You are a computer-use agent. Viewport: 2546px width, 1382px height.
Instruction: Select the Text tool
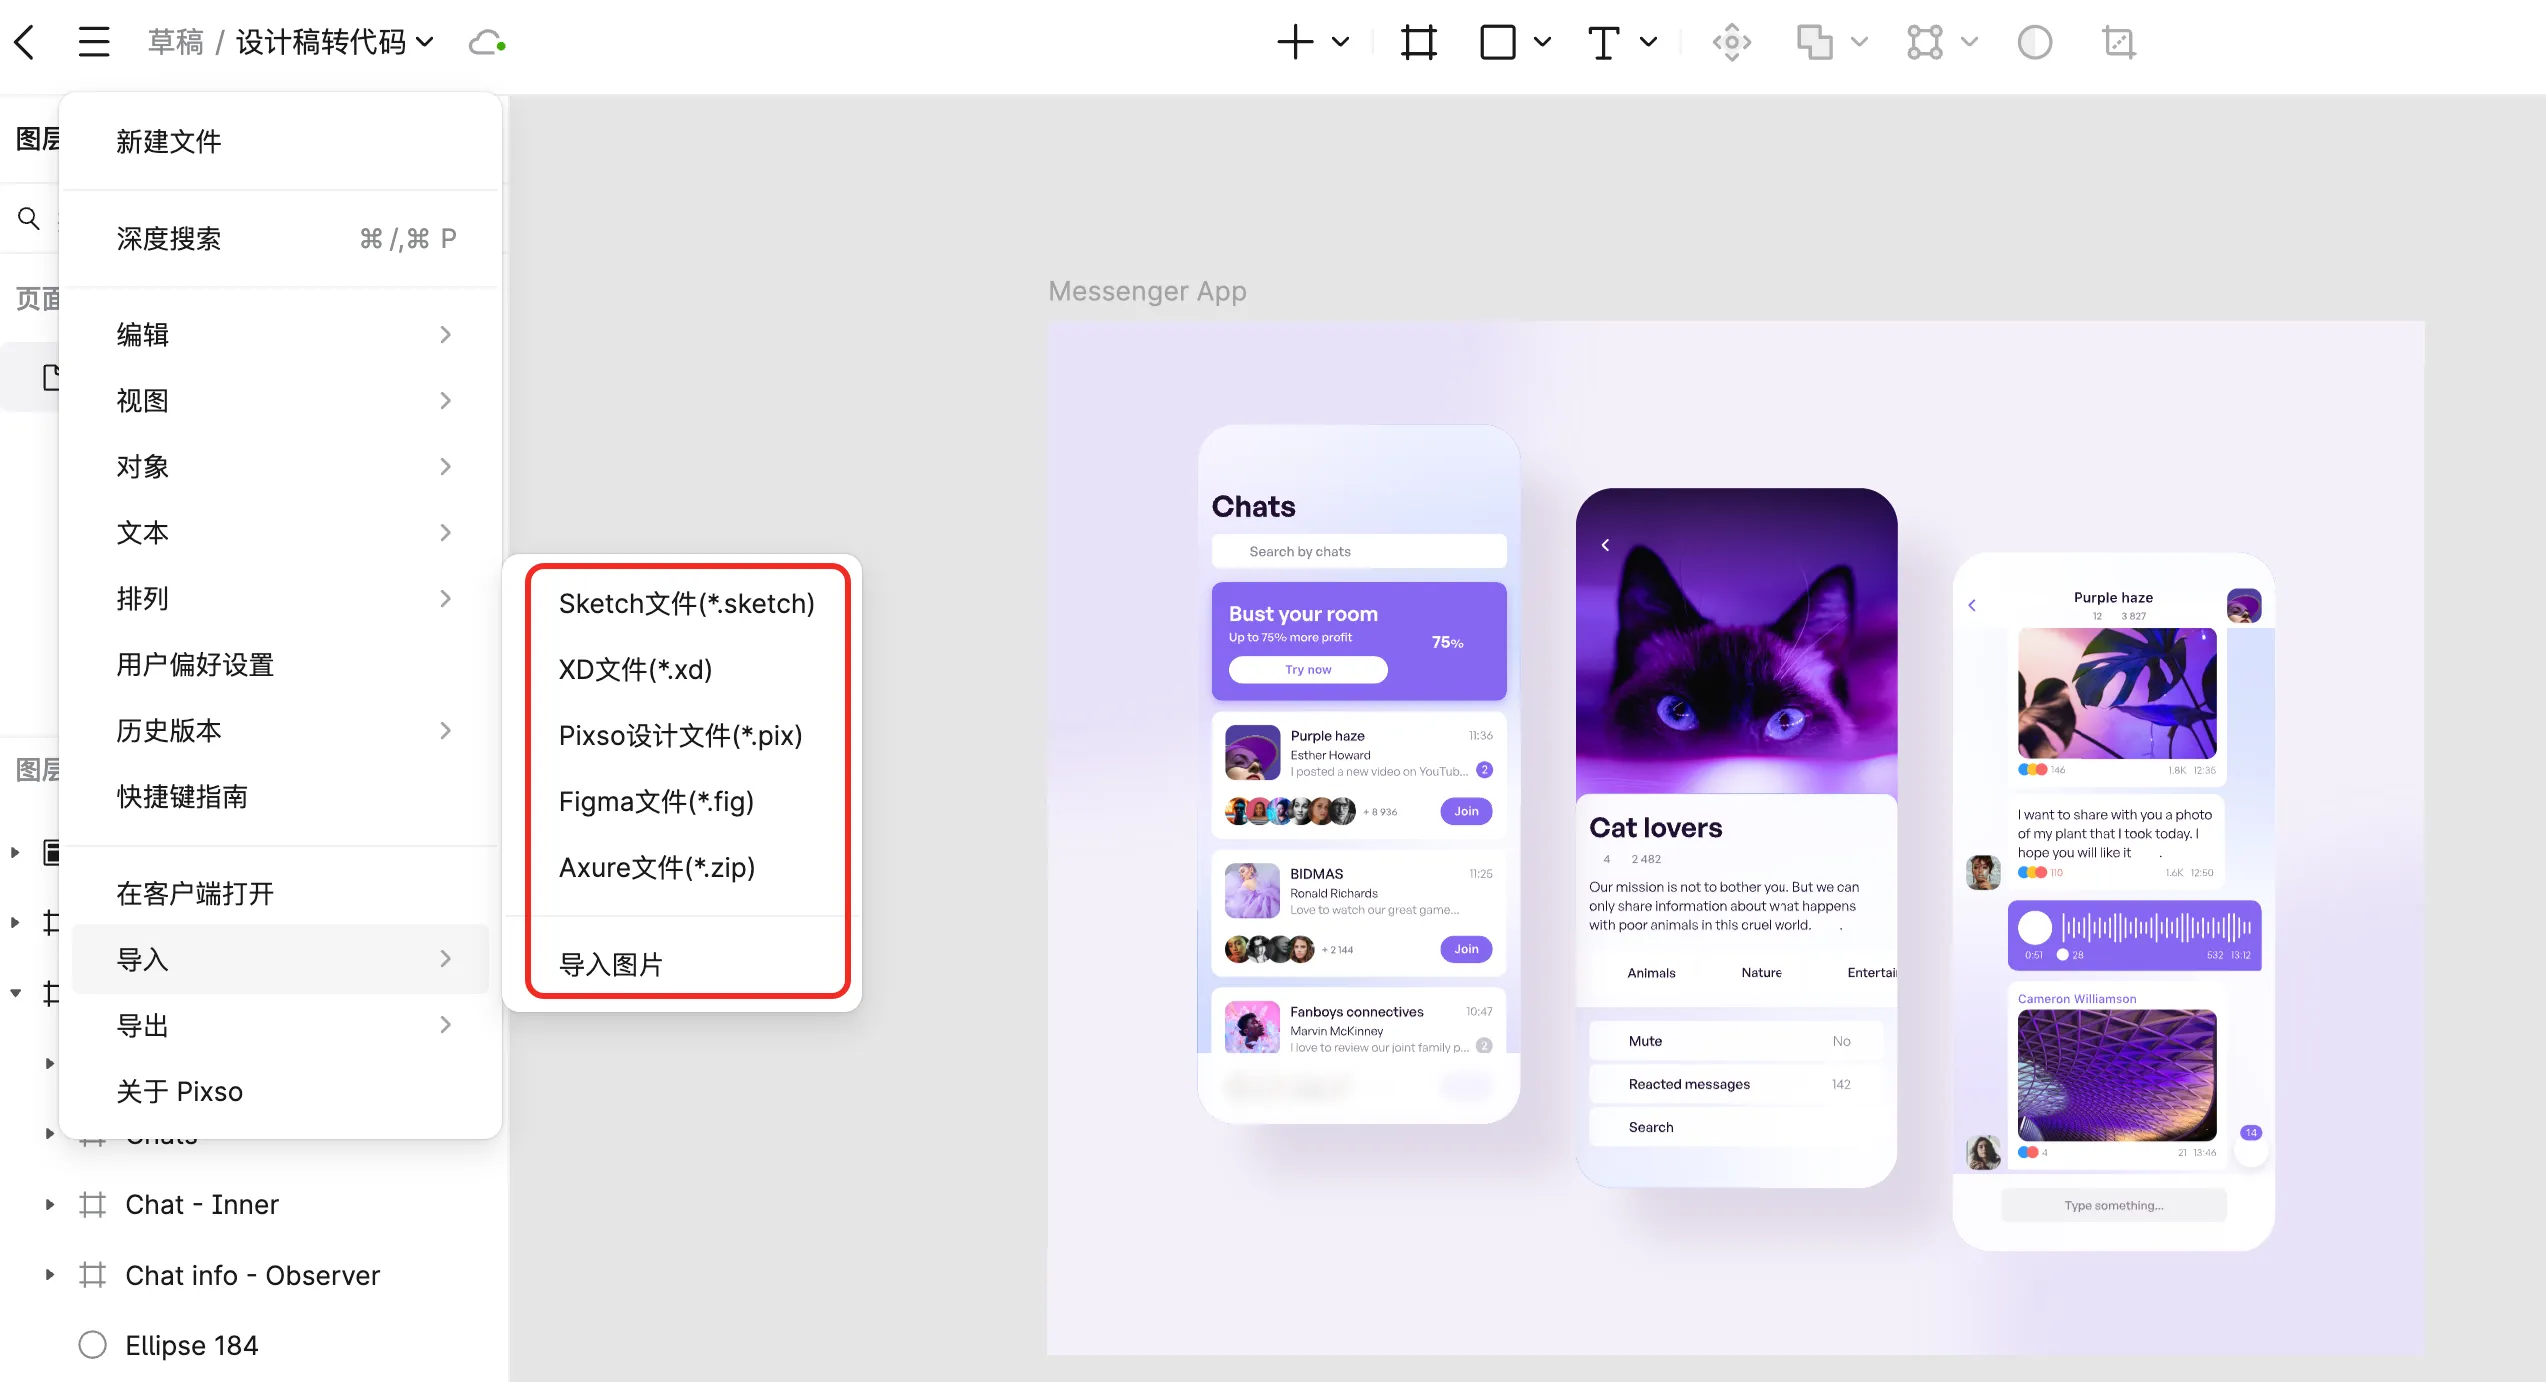tap(1603, 42)
